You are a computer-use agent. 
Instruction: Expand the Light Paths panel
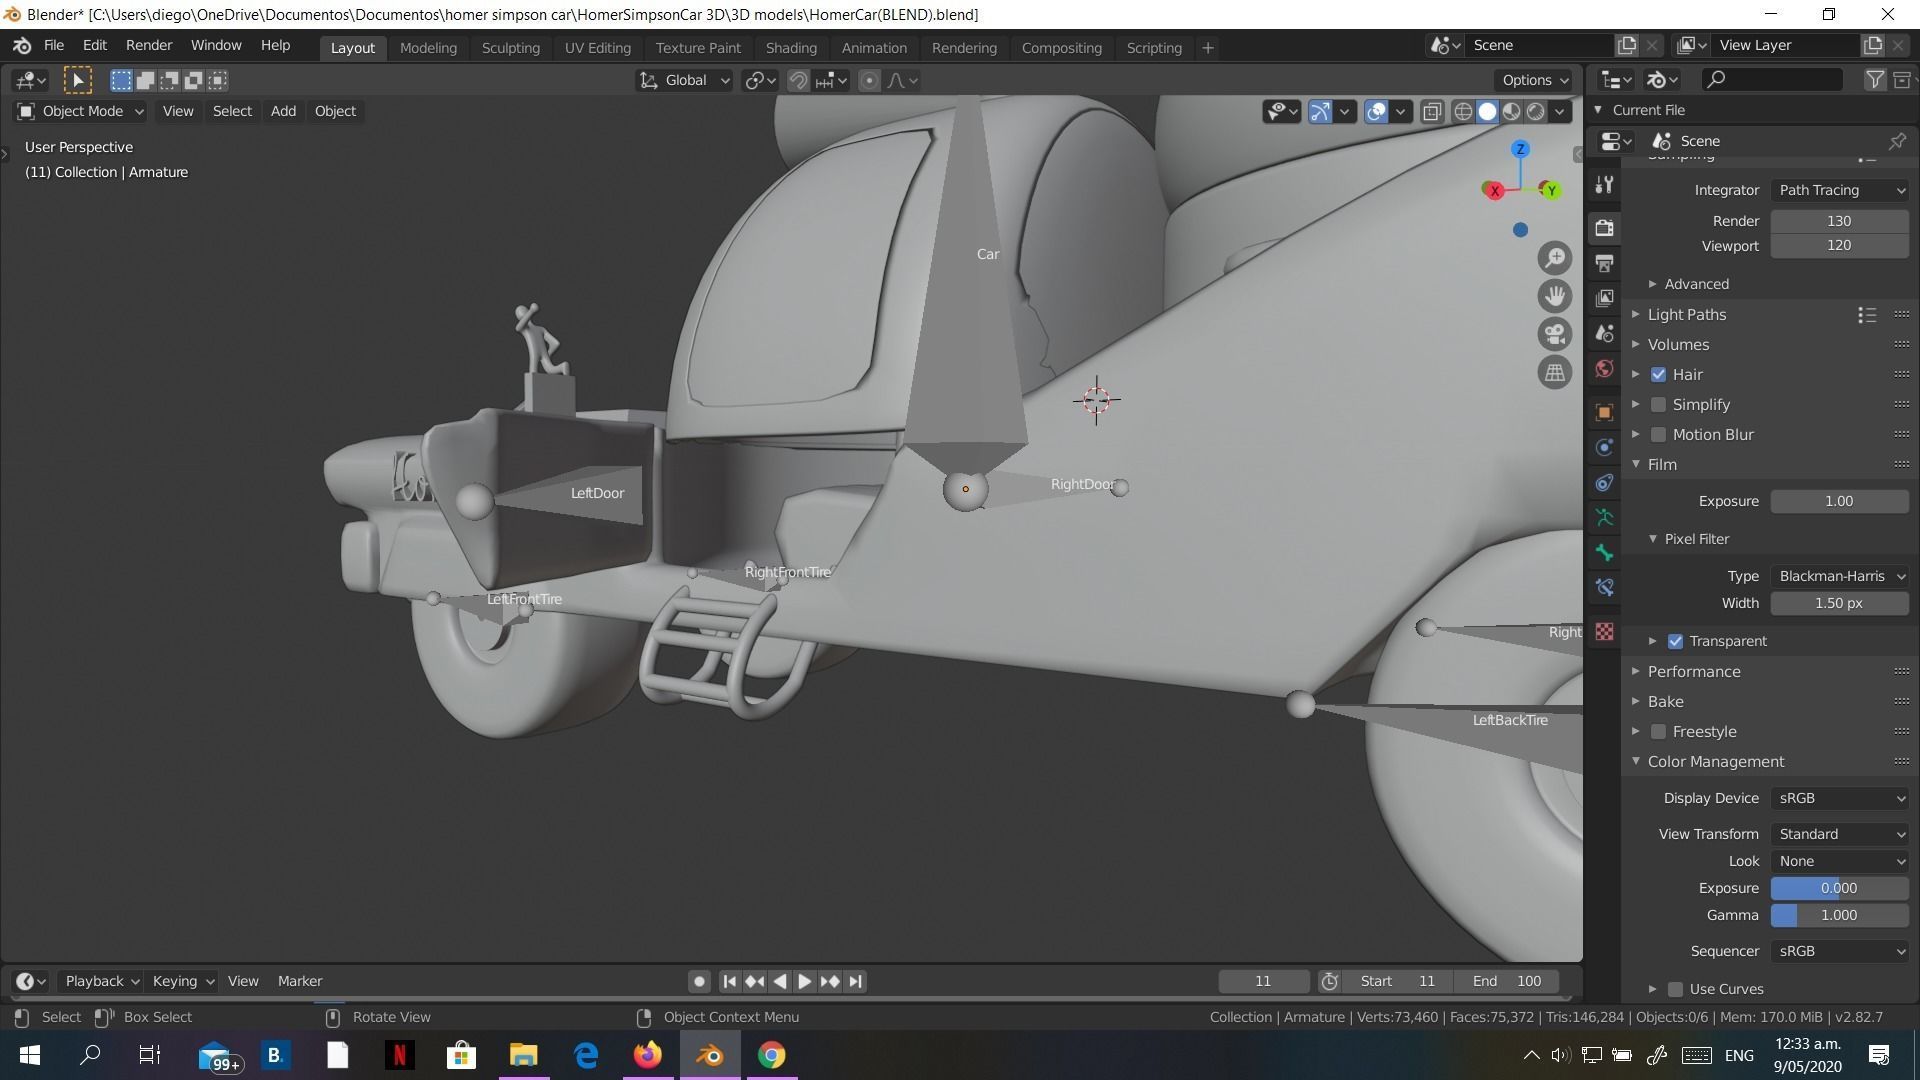1686,314
